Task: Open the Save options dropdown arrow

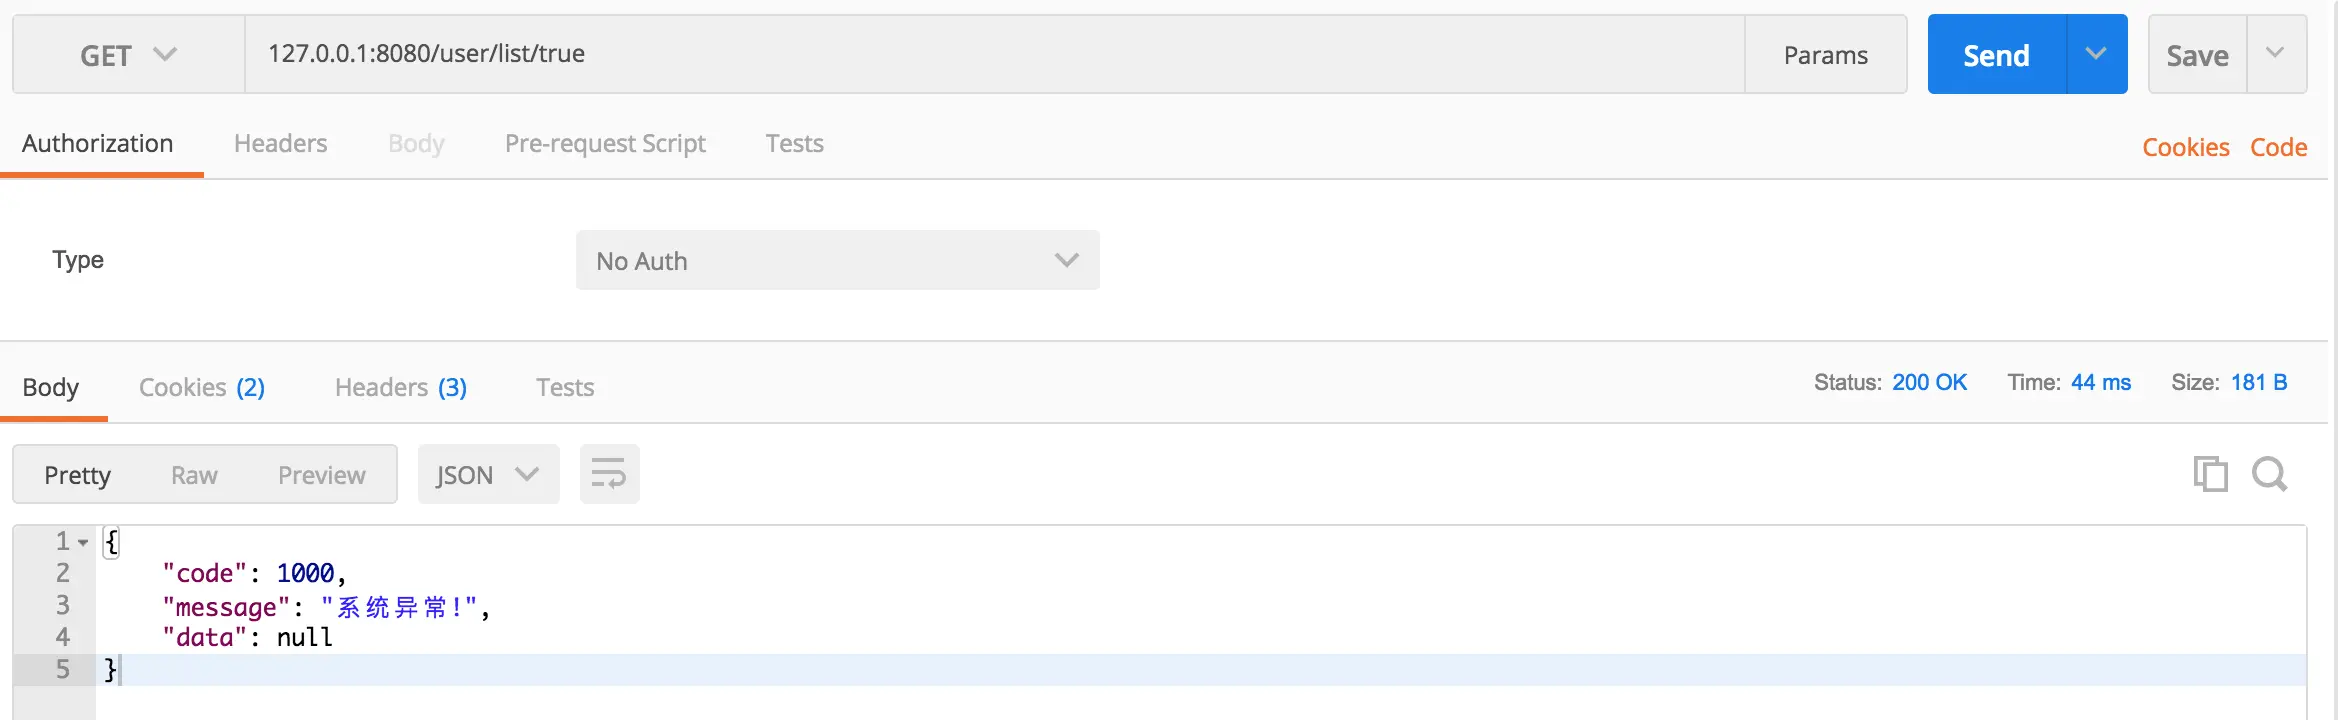Action: click(2276, 54)
